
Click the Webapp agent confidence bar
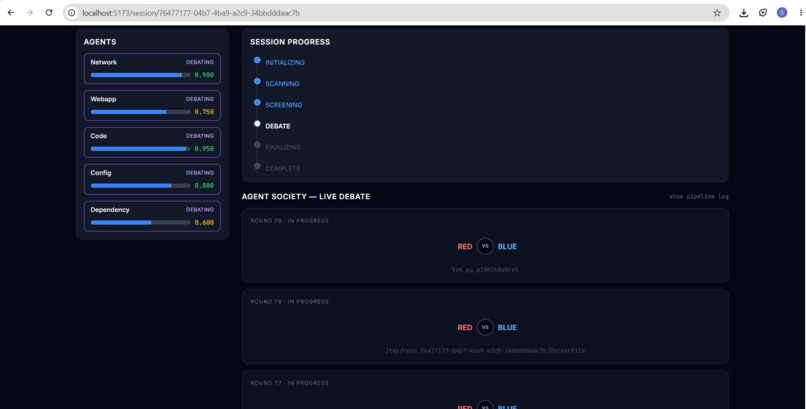click(x=140, y=112)
